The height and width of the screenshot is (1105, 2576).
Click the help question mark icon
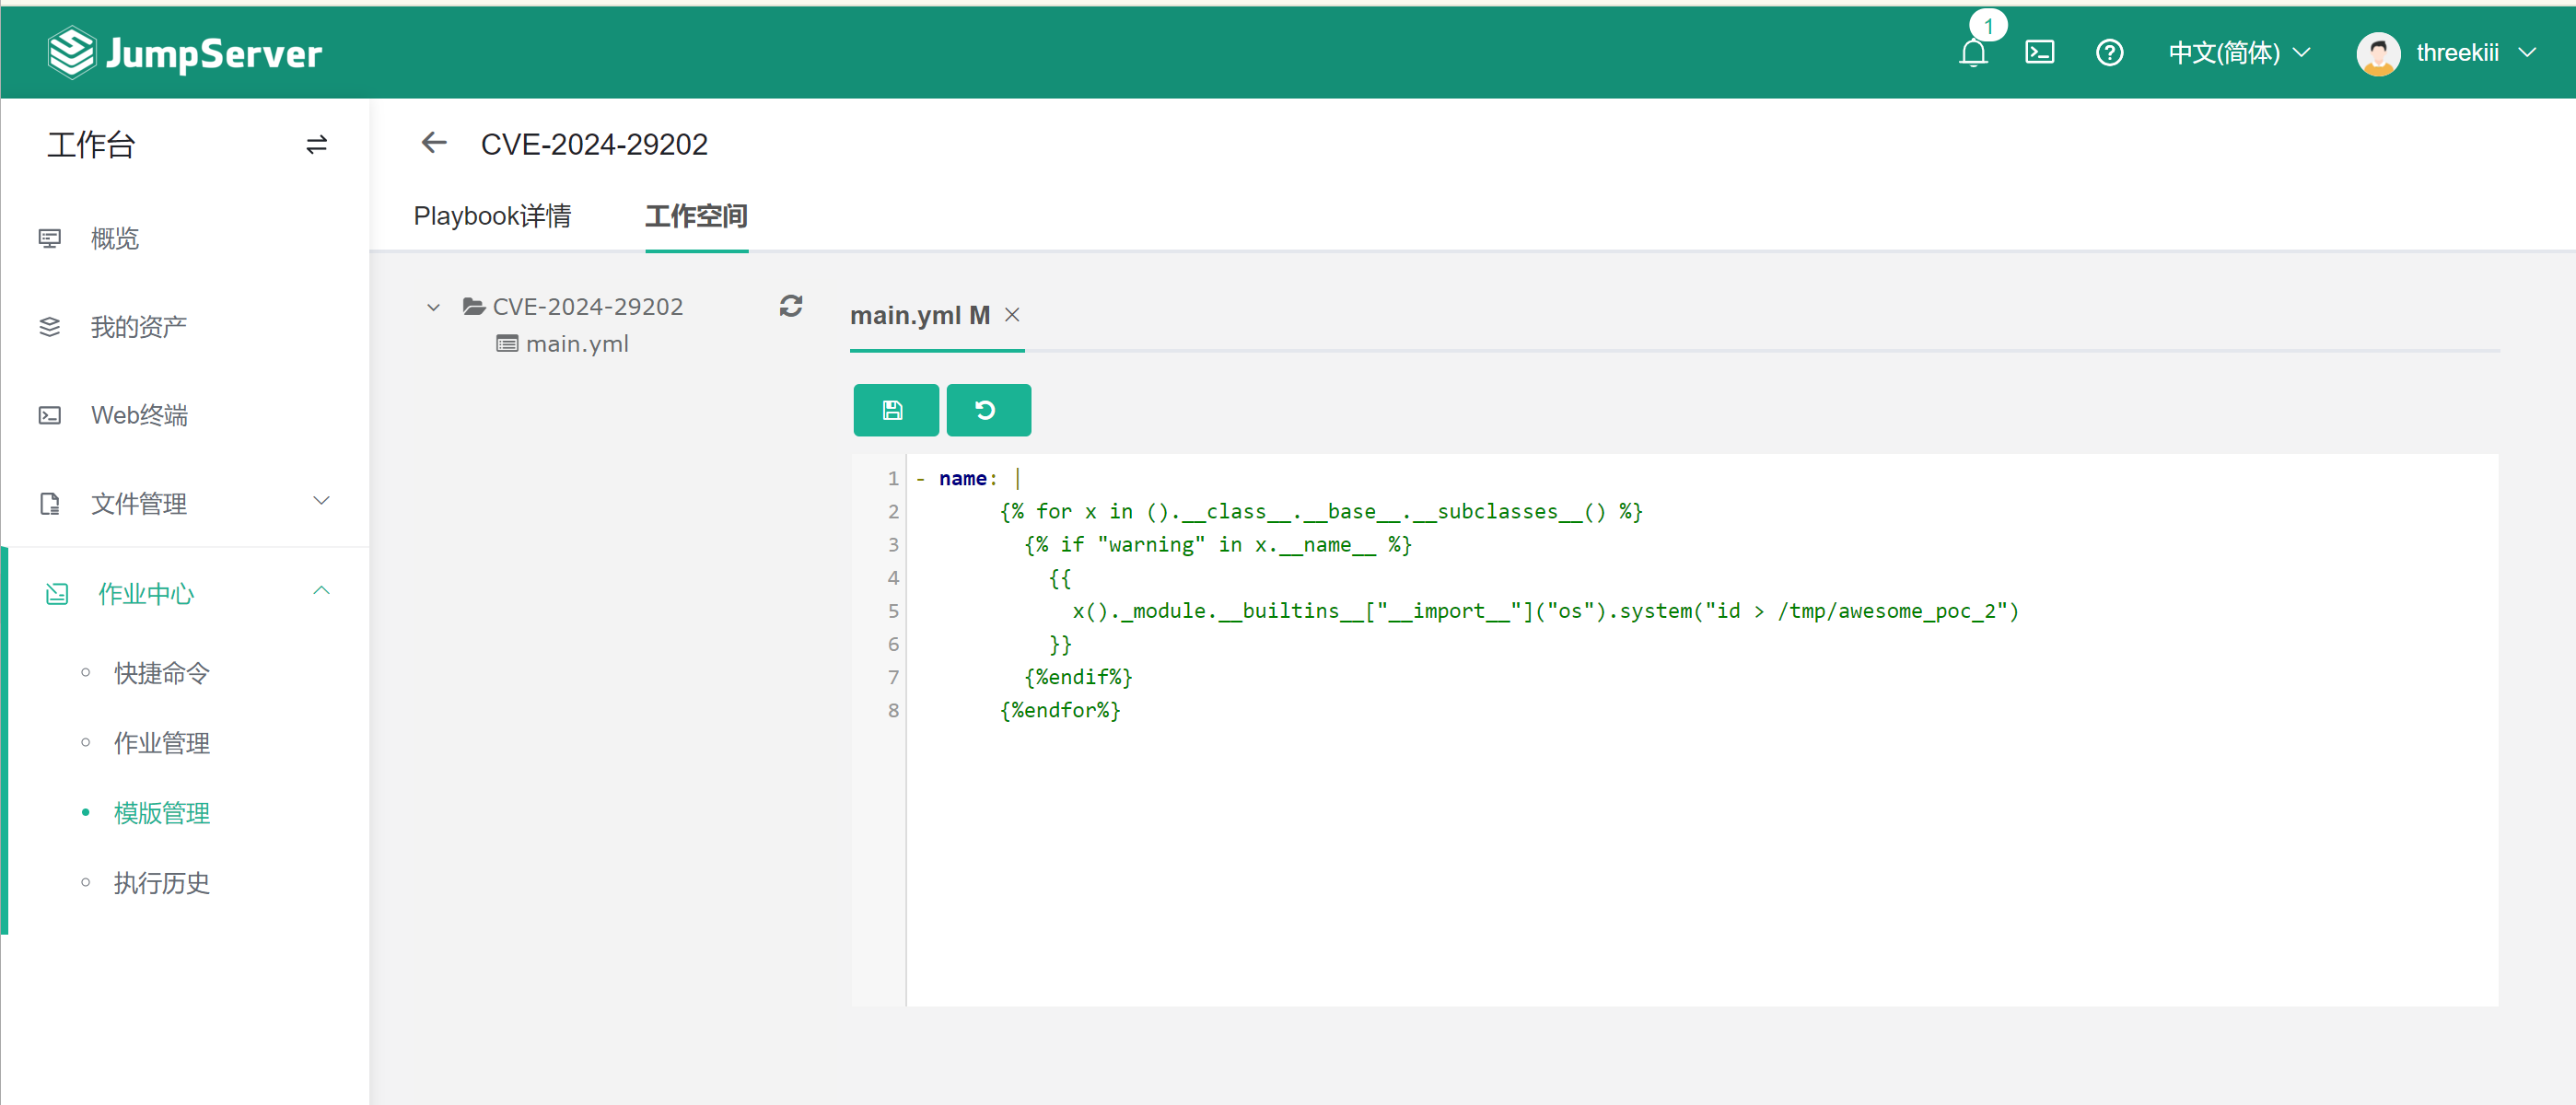[2109, 53]
